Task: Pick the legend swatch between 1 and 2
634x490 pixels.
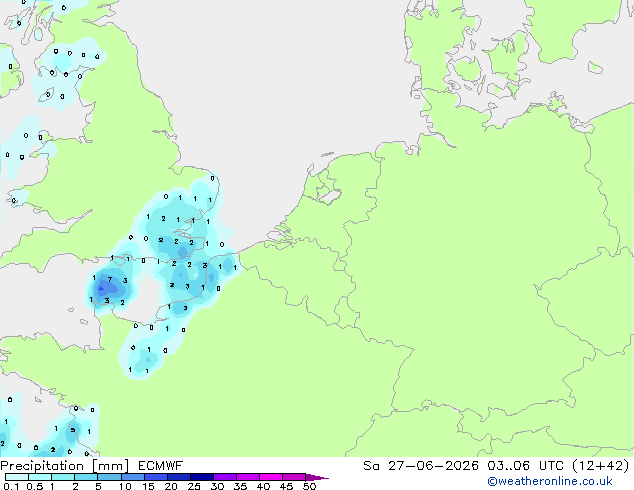Action: tap(63, 477)
